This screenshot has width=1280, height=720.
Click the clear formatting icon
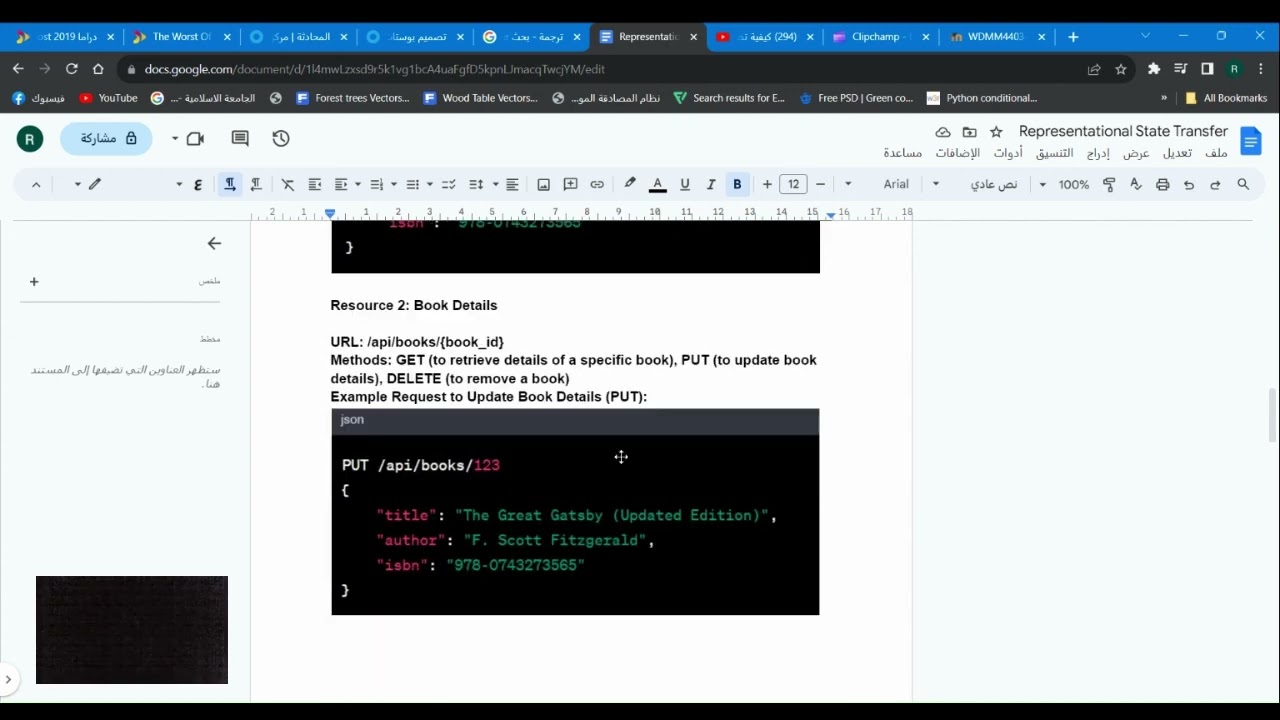point(288,184)
